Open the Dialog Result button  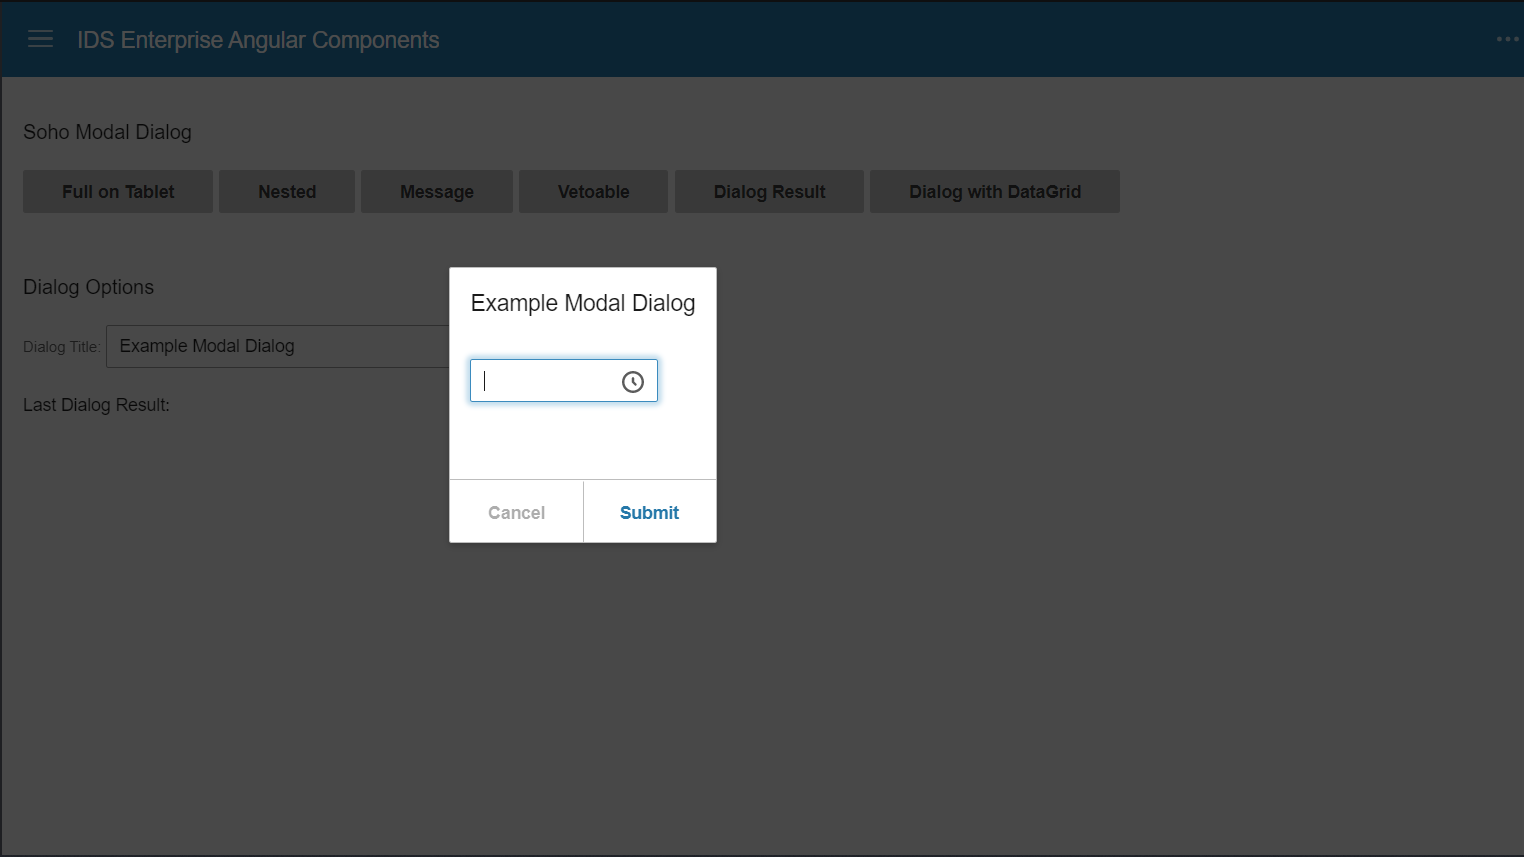click(770, 191)
